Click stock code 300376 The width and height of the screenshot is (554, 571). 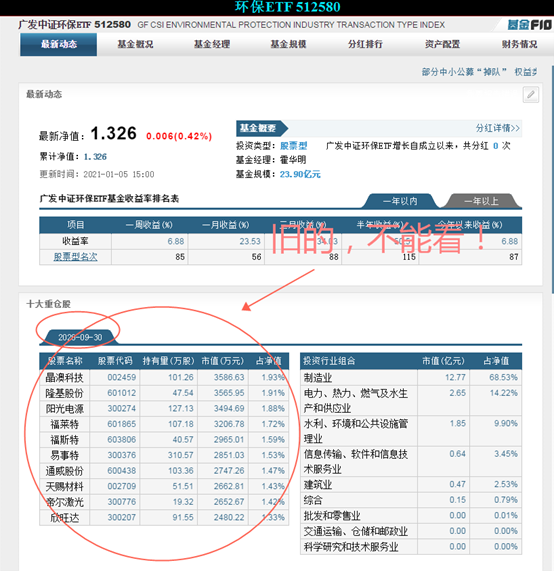[x=122, y=455]
